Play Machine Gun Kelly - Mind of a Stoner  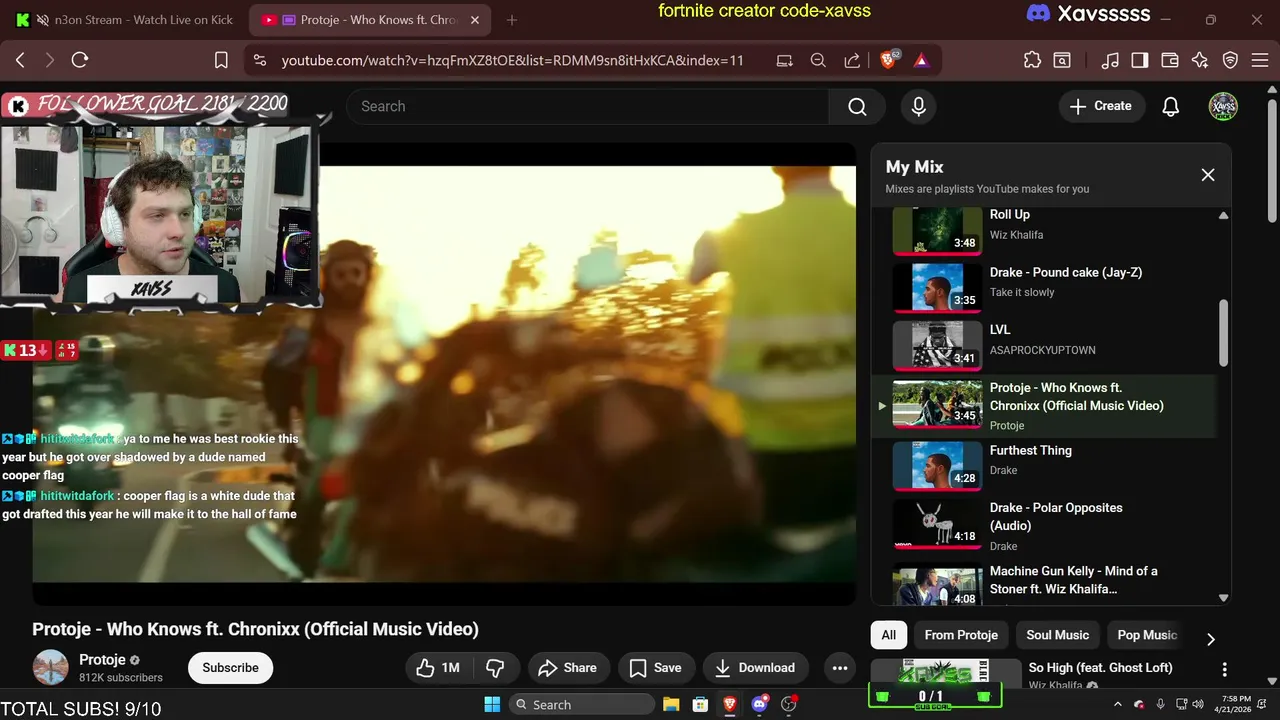1044,583
